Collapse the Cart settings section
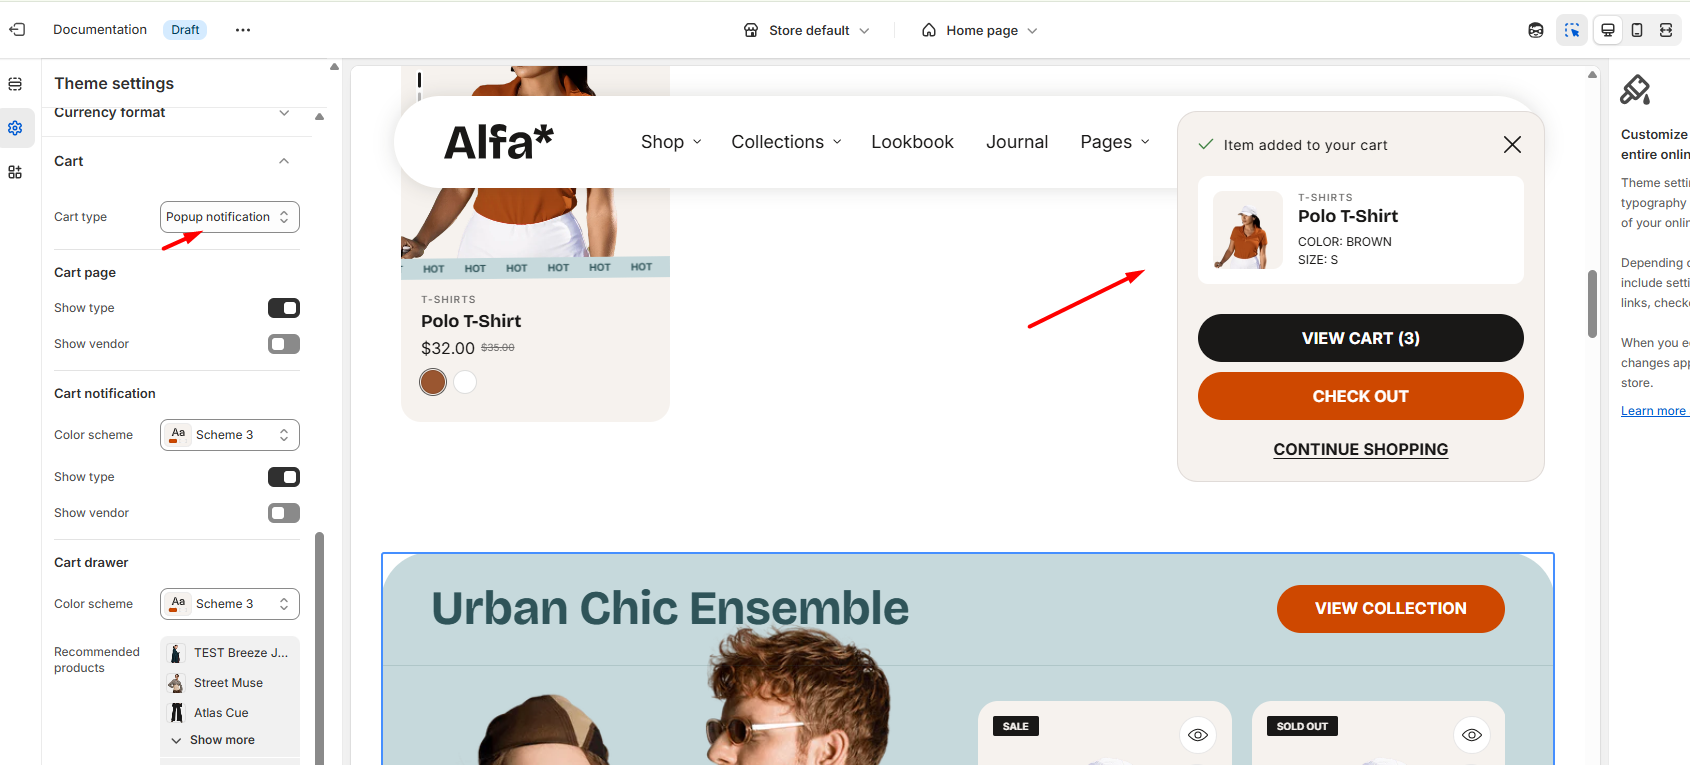This screenshot has width=1690, height=765. point(284,161)
